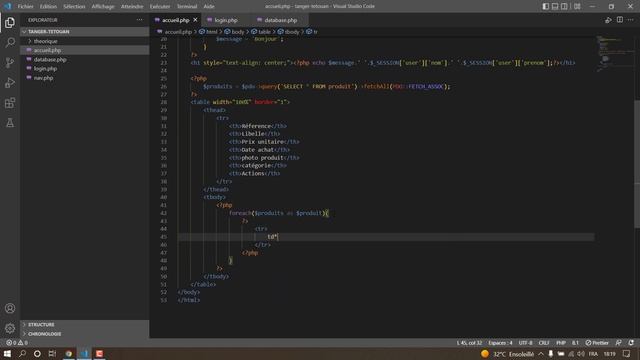
Task: Open the feedback icon in status bar
Action: (618, 343)
